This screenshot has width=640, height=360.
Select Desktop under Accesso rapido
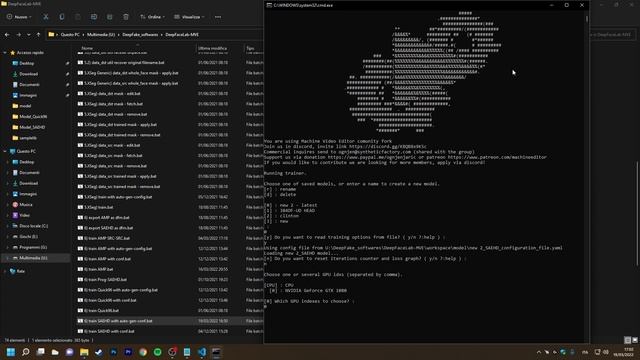(x=27, y=63)
